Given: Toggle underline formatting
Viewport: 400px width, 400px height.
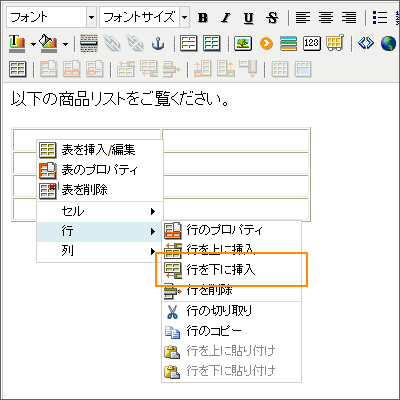Looking at the screenshot, I should coord(249,17).
